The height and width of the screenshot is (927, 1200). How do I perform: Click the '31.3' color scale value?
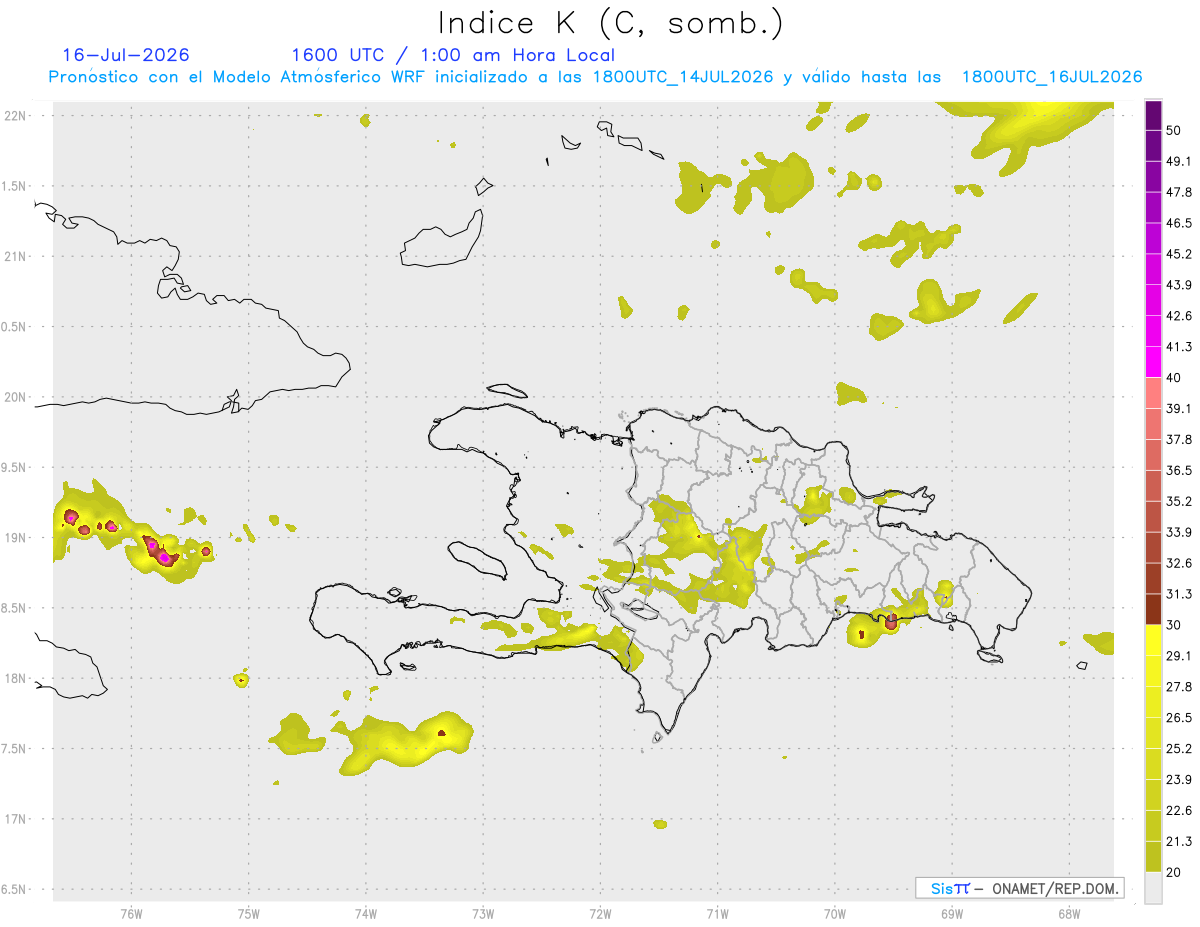1179,594
